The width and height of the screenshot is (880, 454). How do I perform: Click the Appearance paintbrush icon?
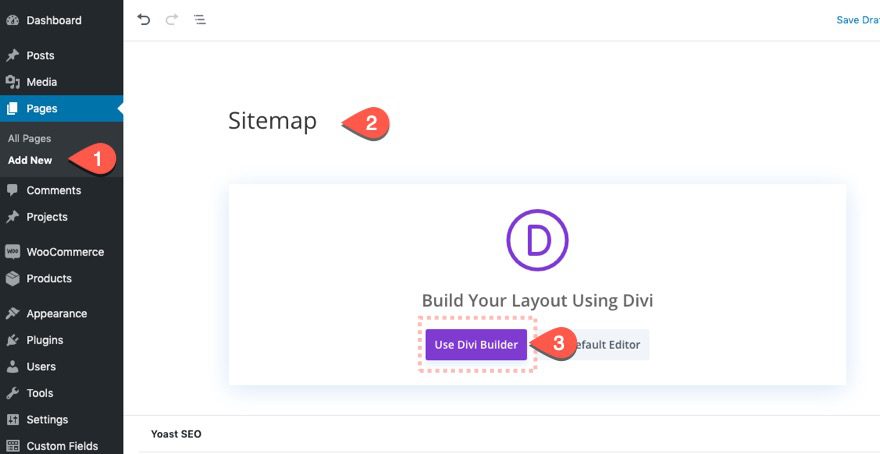[x=12, y=314]
